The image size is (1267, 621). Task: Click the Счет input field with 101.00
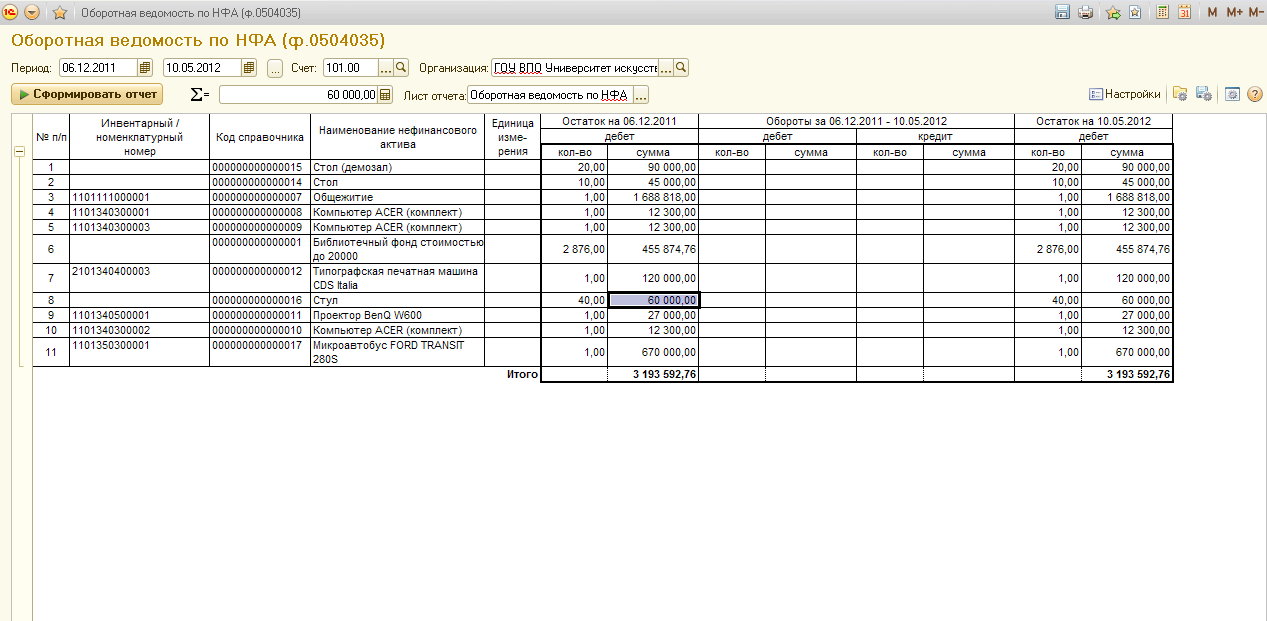[x=350, y=68]
